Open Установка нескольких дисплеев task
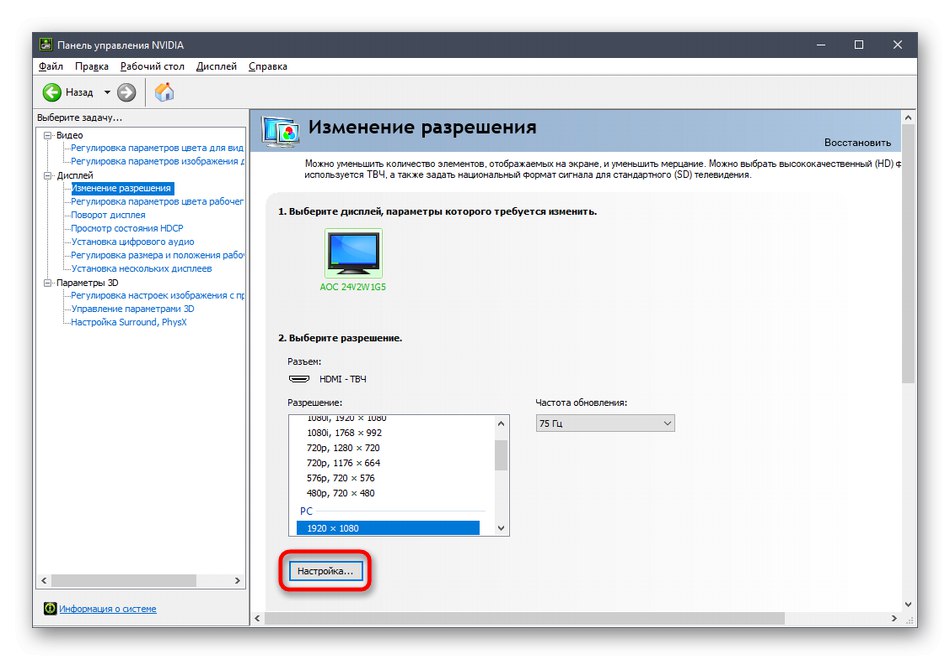This screenshot has width=950, height=660. (x=142, y=268)
